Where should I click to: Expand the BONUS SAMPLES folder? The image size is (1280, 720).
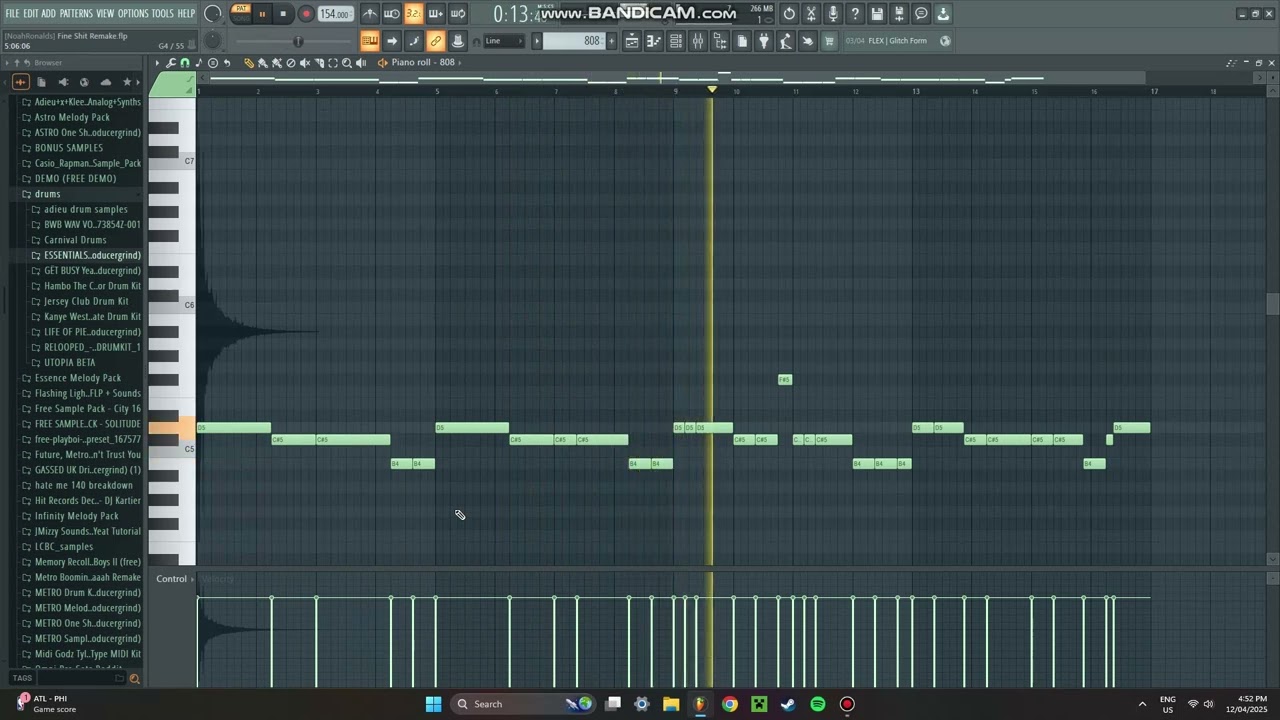pyautogui.click(x=68, y=148)
